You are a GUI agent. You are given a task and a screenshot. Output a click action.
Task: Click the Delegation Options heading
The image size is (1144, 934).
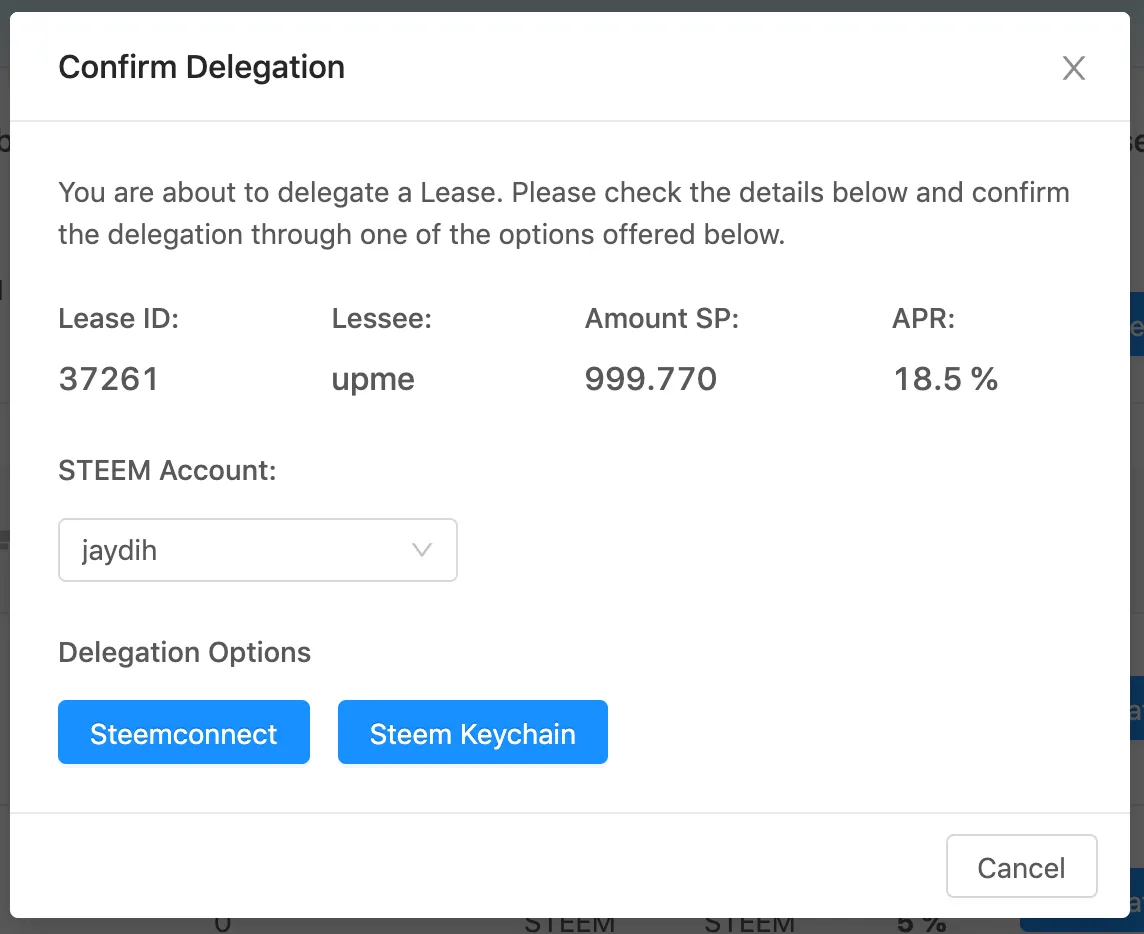coord(185,652)
